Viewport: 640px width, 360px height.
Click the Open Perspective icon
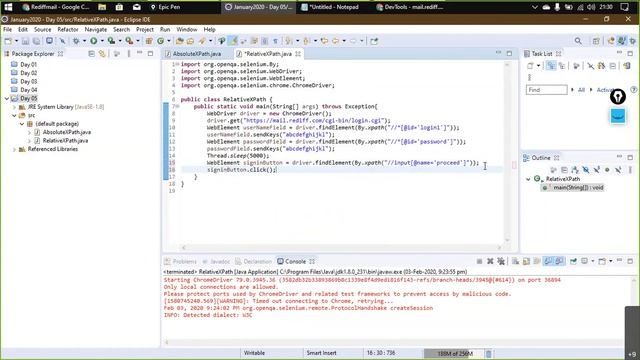click(596, 41)
